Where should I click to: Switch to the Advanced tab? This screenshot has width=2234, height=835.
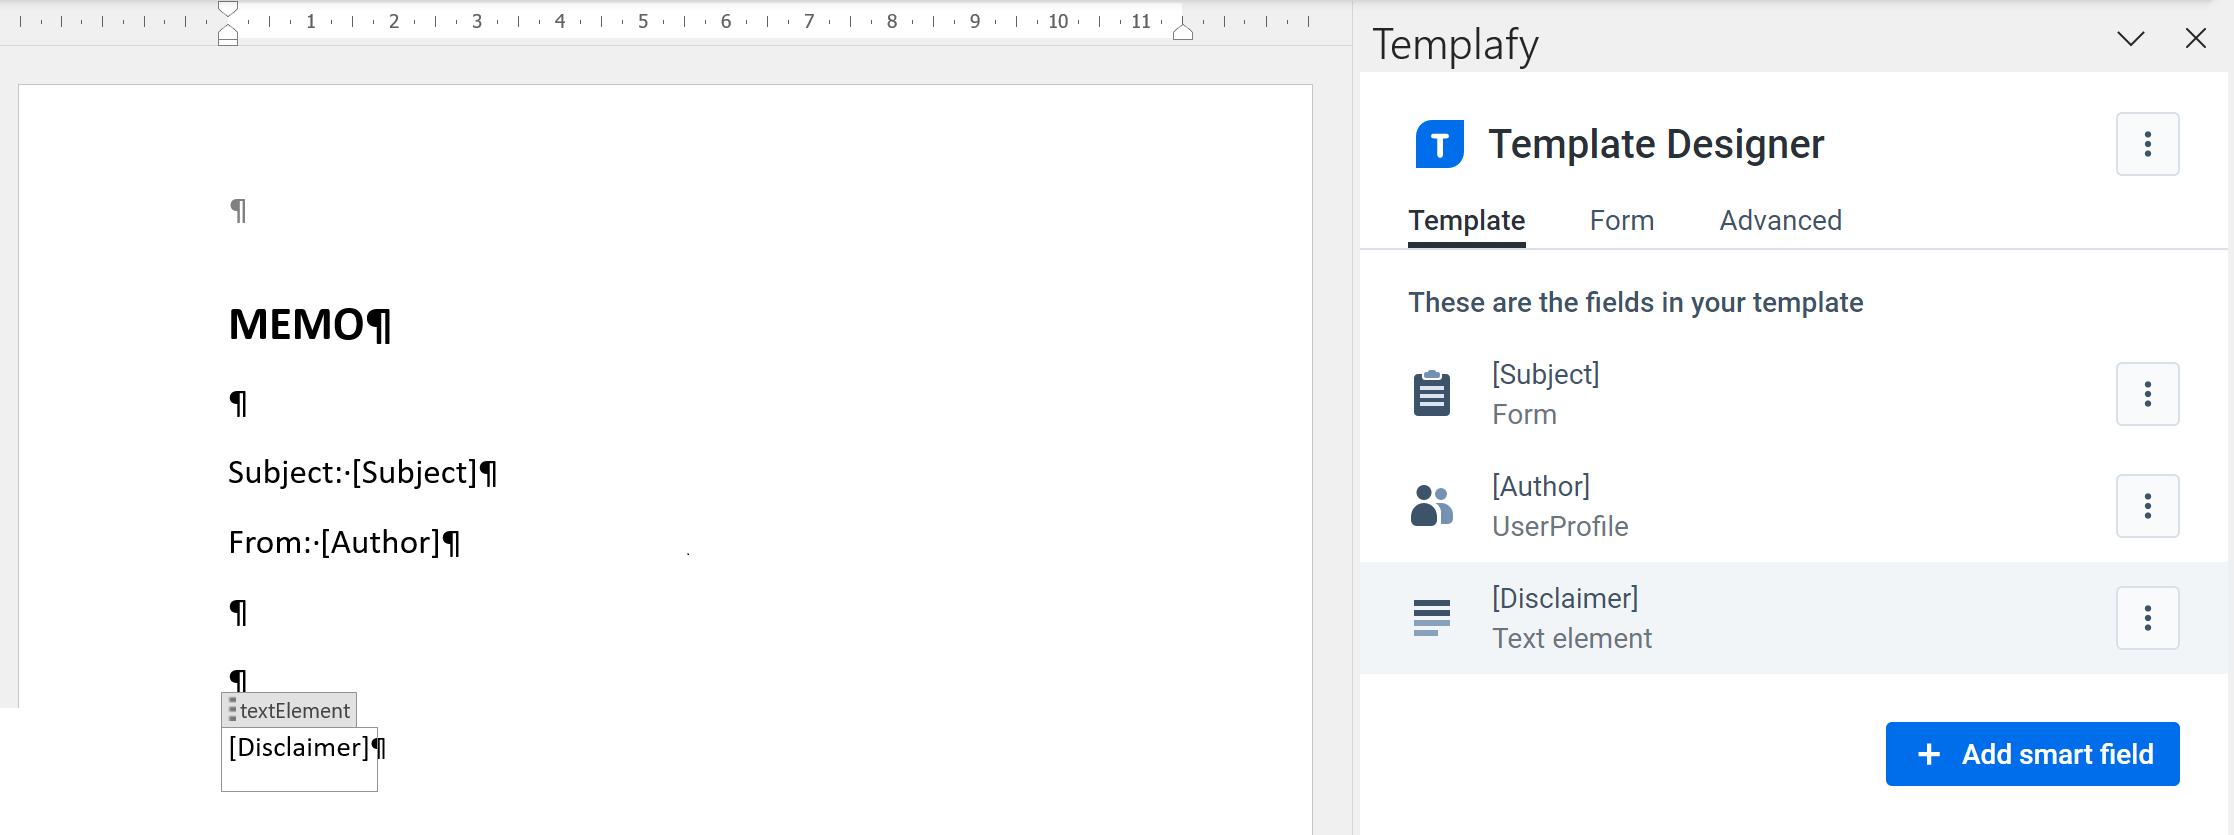pyautogui.click(x=1780, y=220)
